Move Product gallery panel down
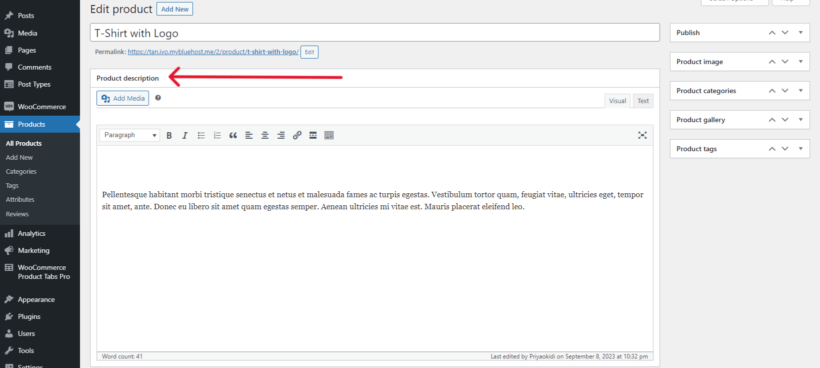This screenshot has width=820, height=368. (785, 120)
